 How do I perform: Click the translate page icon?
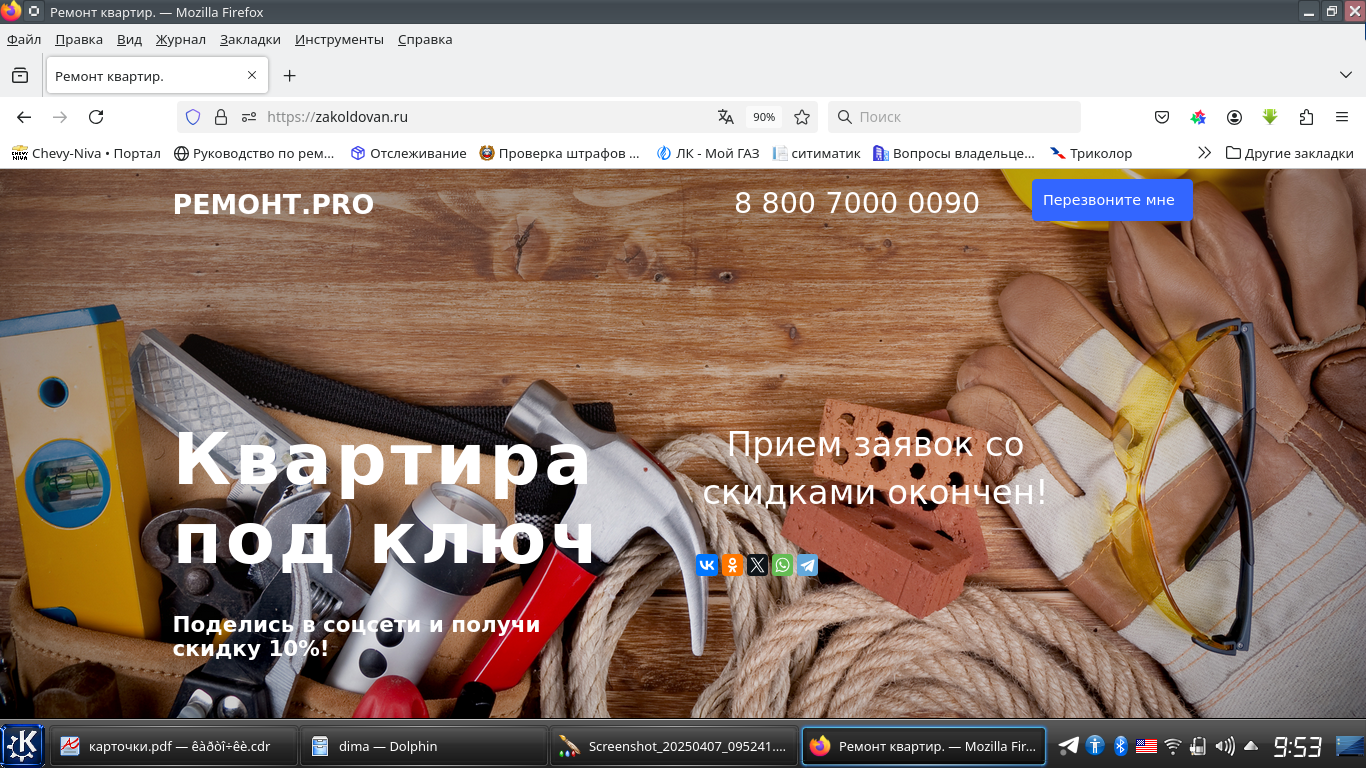click(x=726, y=117)
